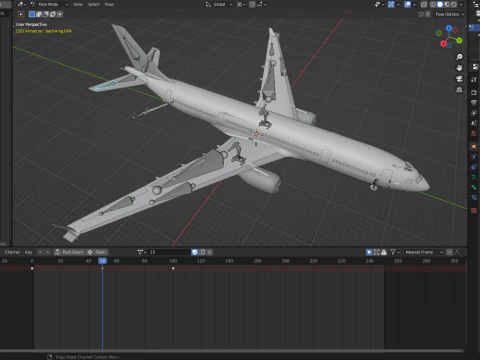This screenshot has width=480, height=360.
Task: Open the Select menu in the 3D viewport
Action: 94,4
